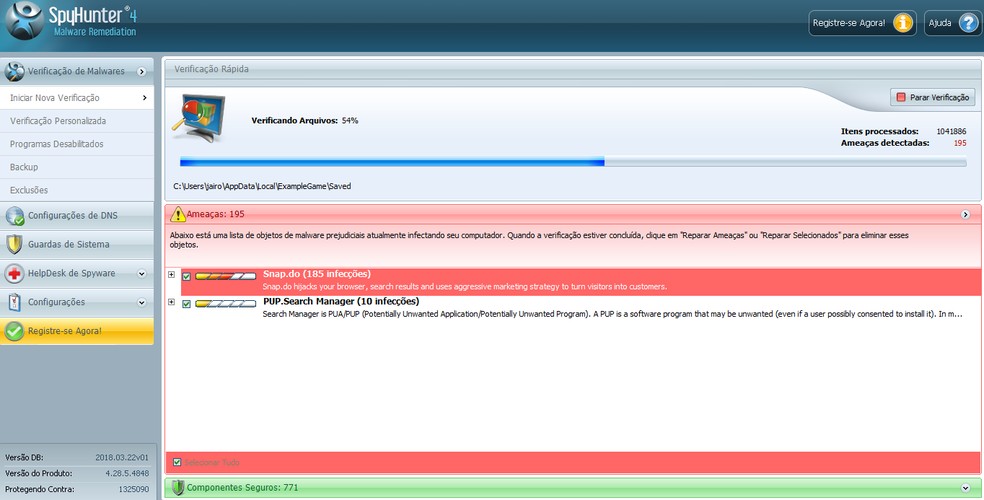Click the Parar Verificação button

933,97
